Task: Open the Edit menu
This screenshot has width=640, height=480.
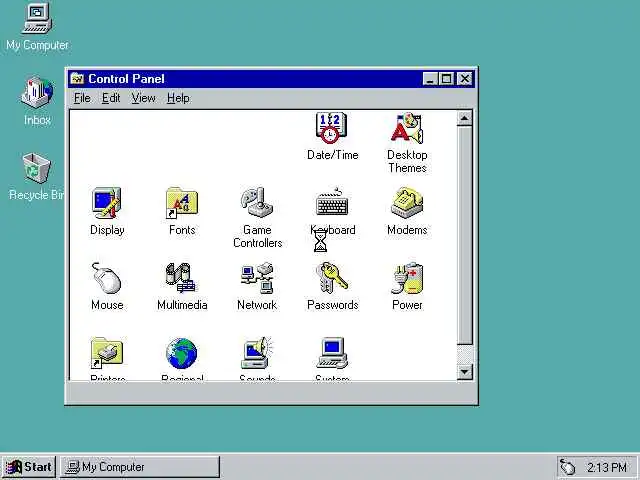Action: (111, 98)
